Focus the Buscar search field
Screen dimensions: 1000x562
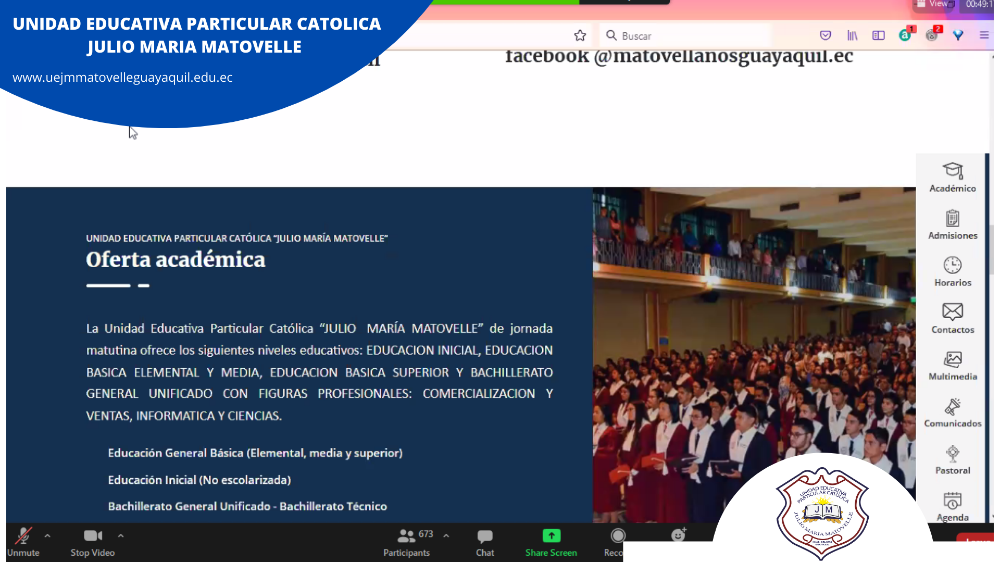tap(686, 36)
